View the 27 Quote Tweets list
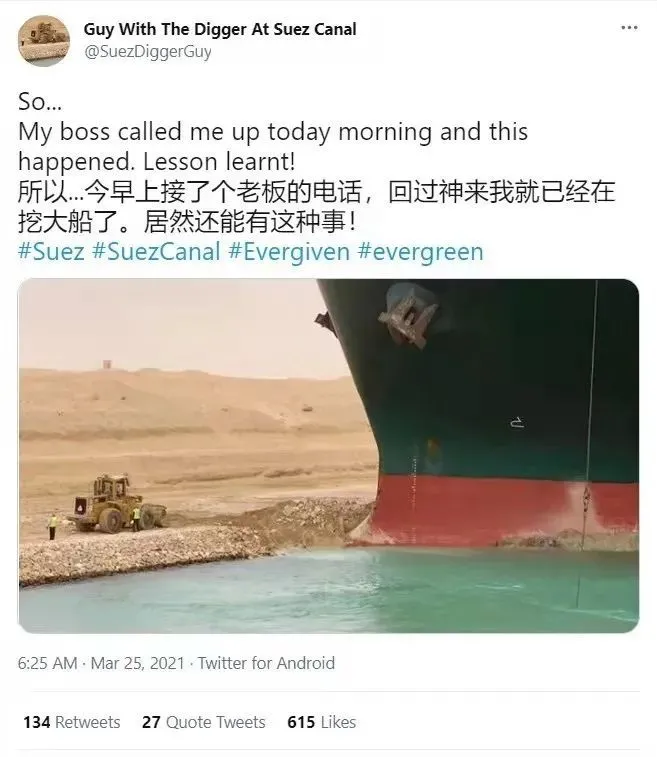 204,722
